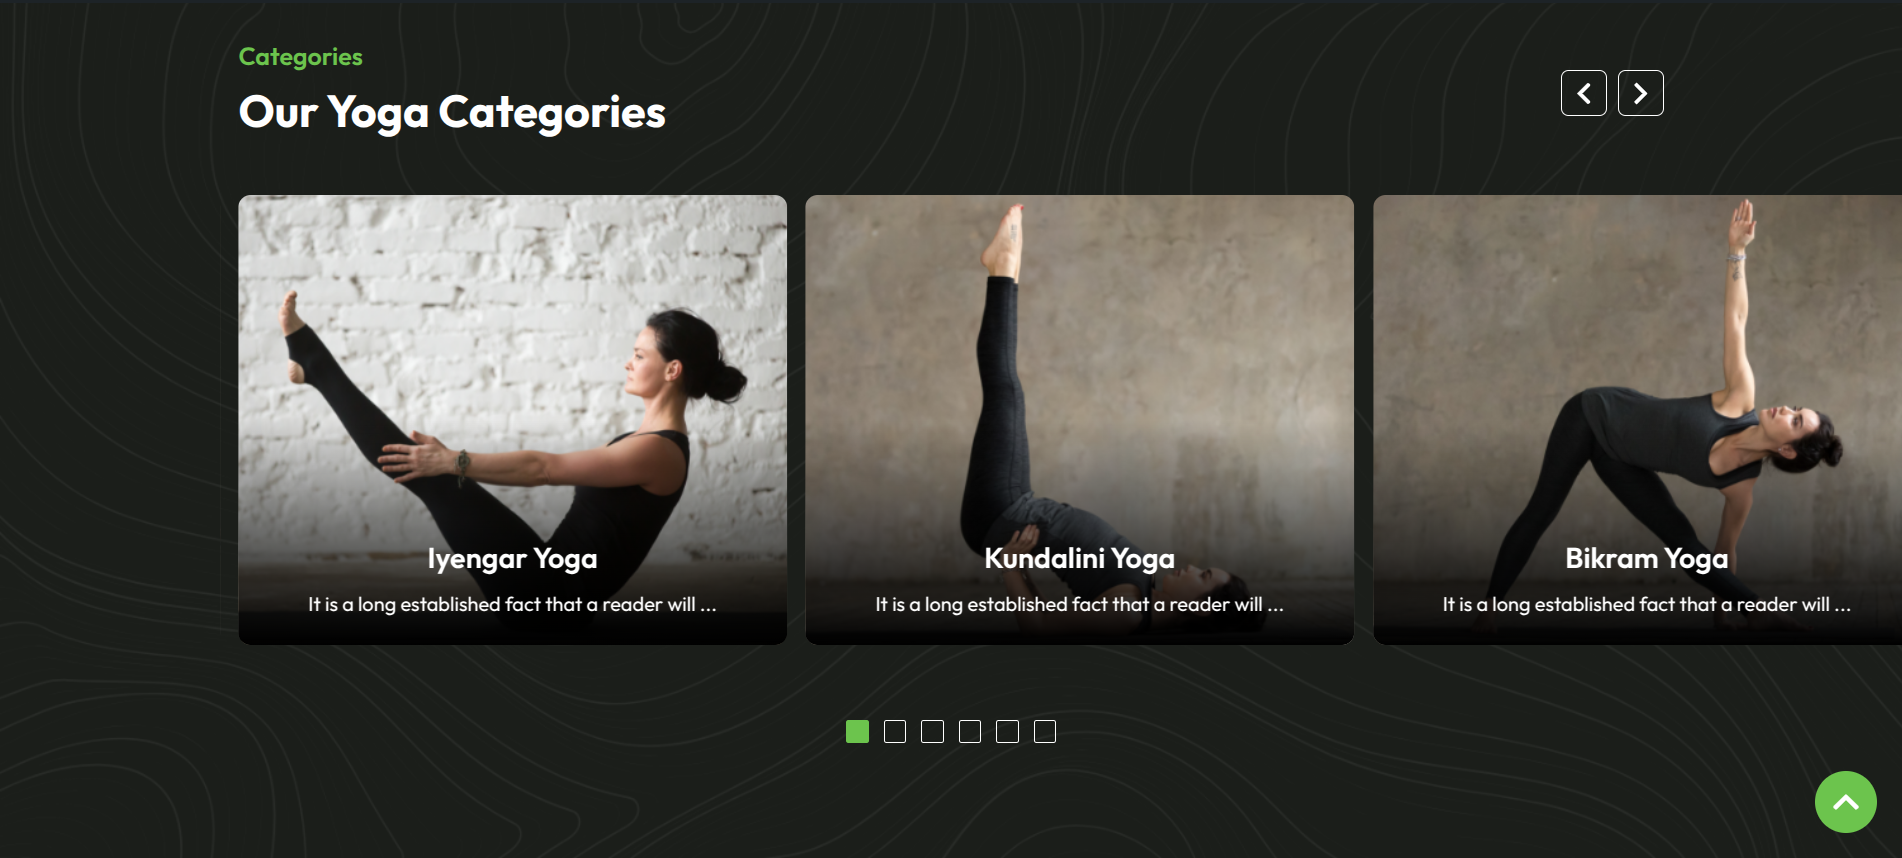Viewport: 1902px width, 858px height.
Task: Select the sixth carousel pagination dot
Action: [x=1045, y=732]
